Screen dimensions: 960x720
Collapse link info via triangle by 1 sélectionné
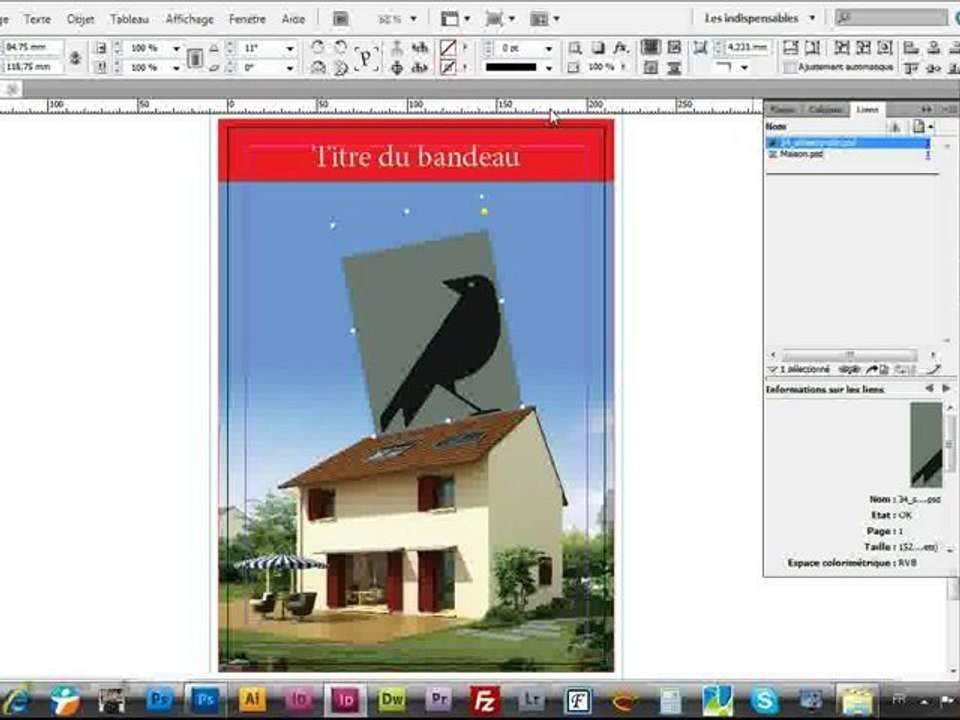(x=772, y=370)
